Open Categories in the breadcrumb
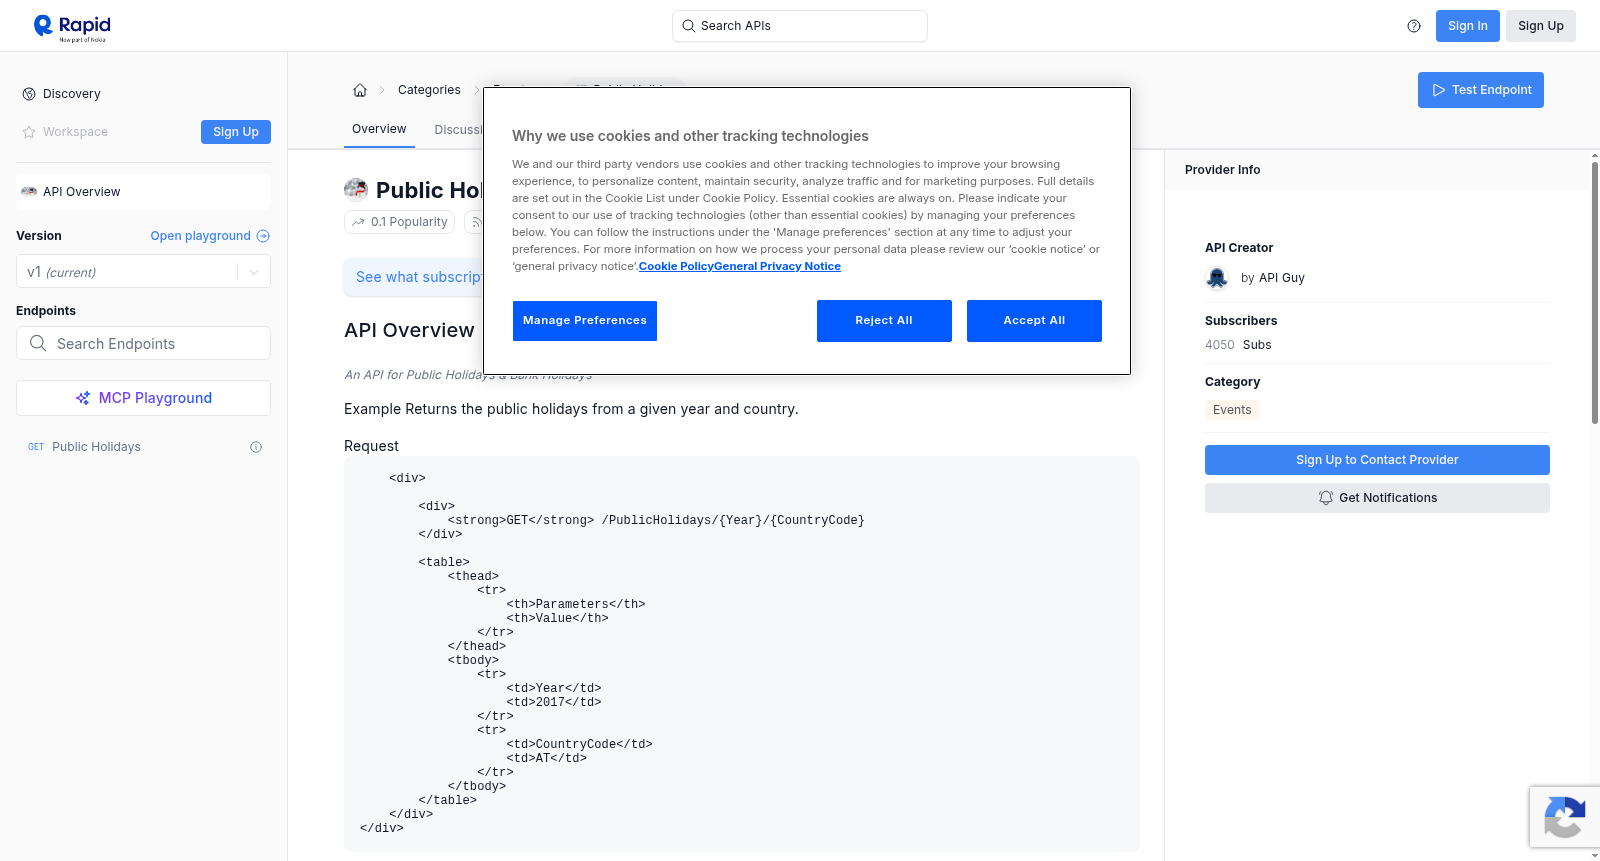 tap(429, 90)
